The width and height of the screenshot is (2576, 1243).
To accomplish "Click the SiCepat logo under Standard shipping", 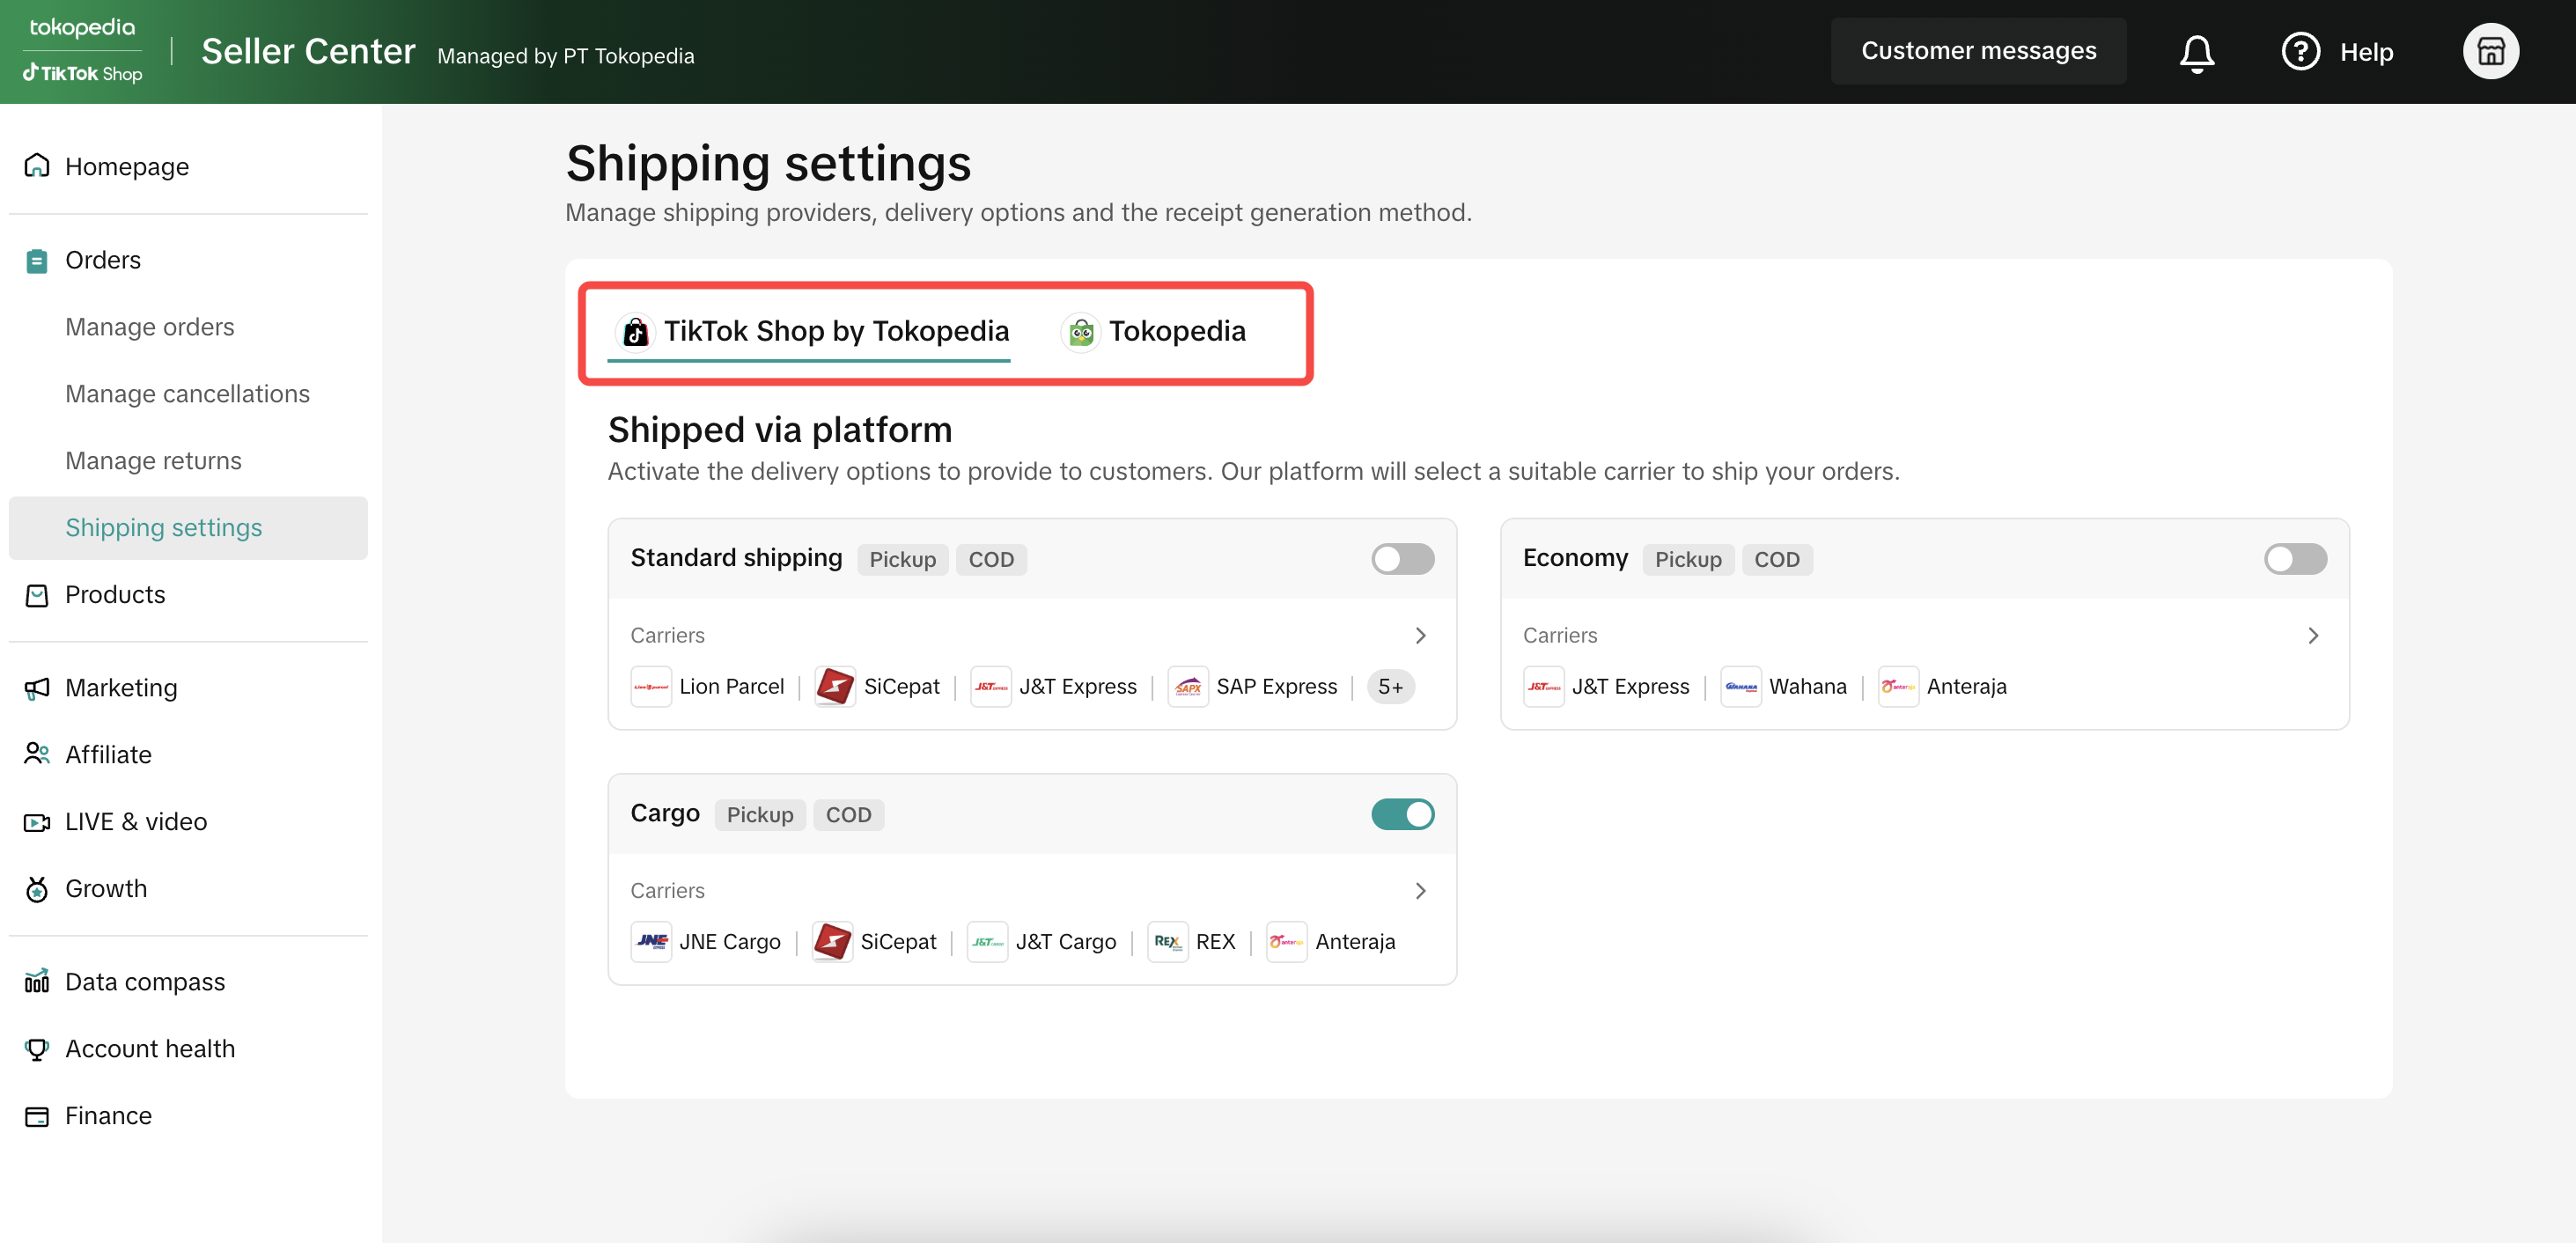I will (x=834, y=686).
